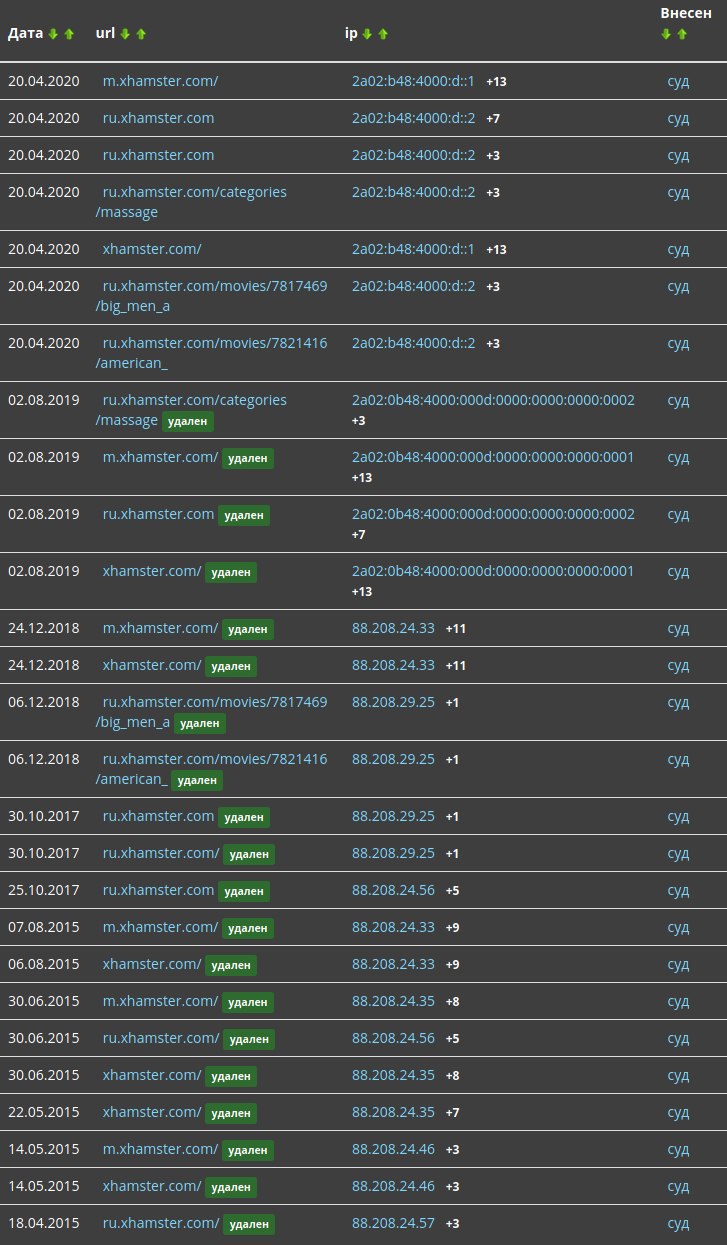Expand +11 in the 24.12.2018 m.xhamster.com/ row
This screenshot has height=1245, width=727.
tap(456, 629)
